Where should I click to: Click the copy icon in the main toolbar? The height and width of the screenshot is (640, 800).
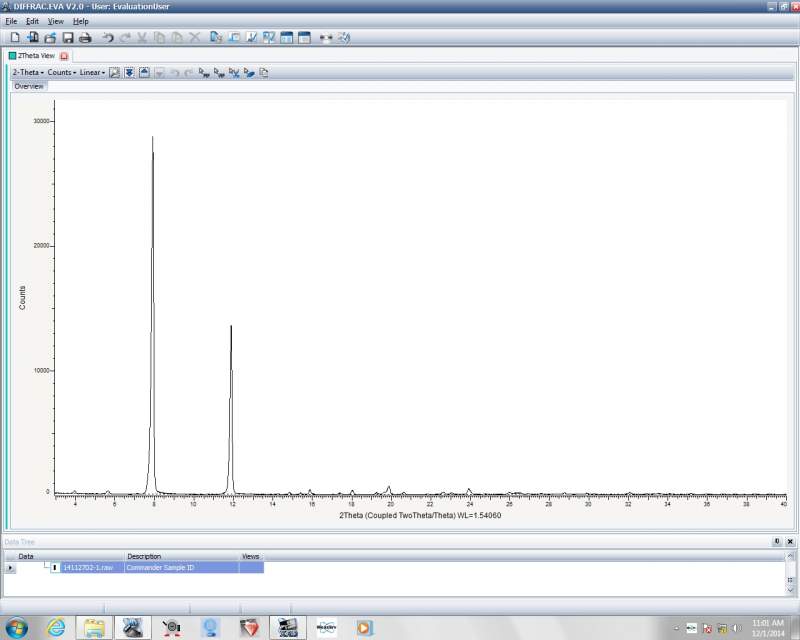tap(160, 37)
